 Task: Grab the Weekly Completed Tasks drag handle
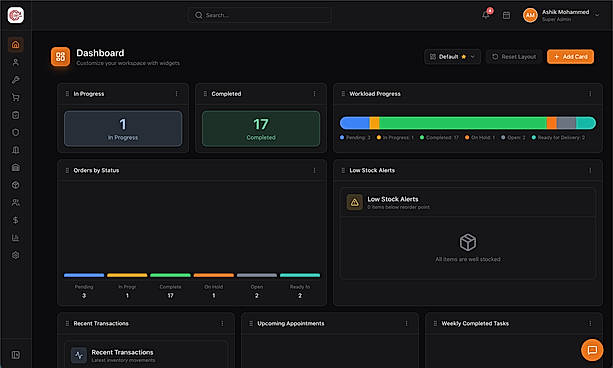(435, 323)
